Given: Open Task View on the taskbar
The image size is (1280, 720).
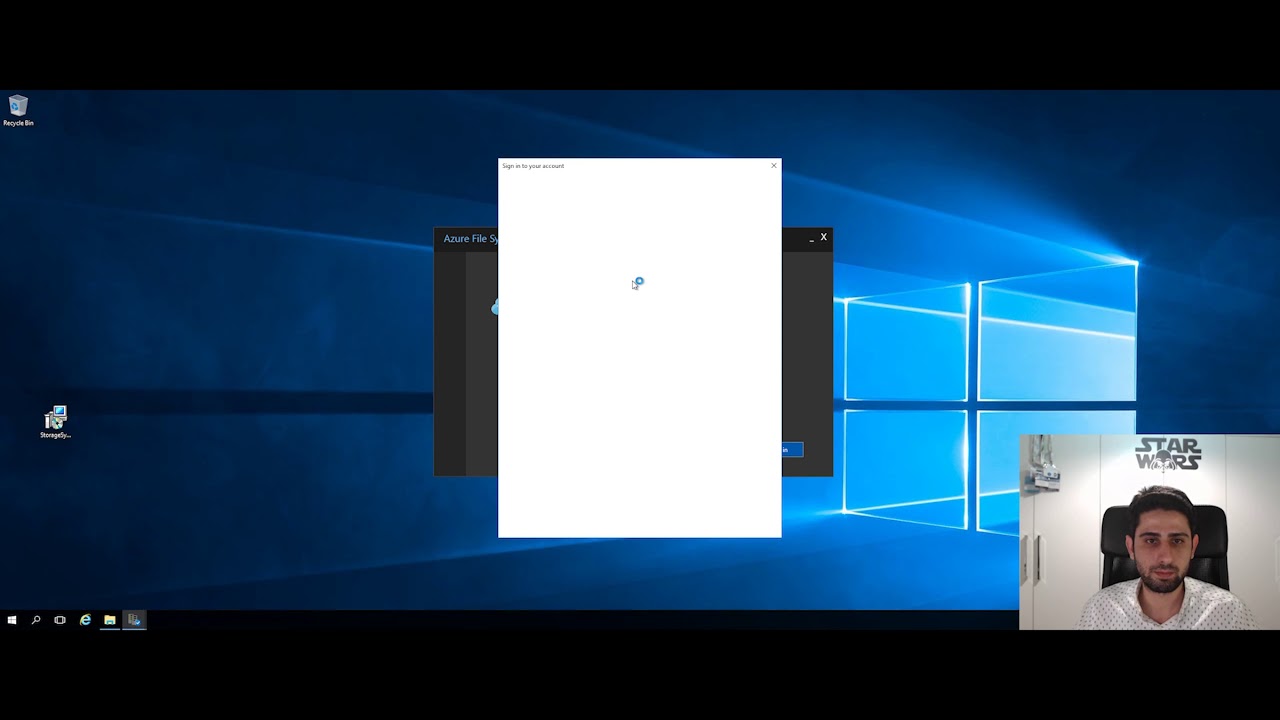Looking at the screenshot, I should click(60, 620).
